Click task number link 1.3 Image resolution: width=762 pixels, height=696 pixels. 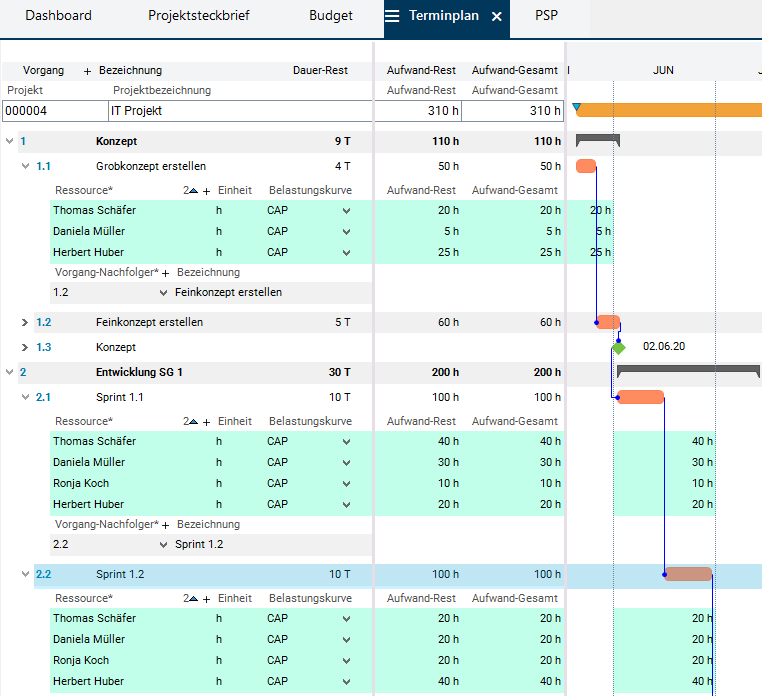(43, 347)
